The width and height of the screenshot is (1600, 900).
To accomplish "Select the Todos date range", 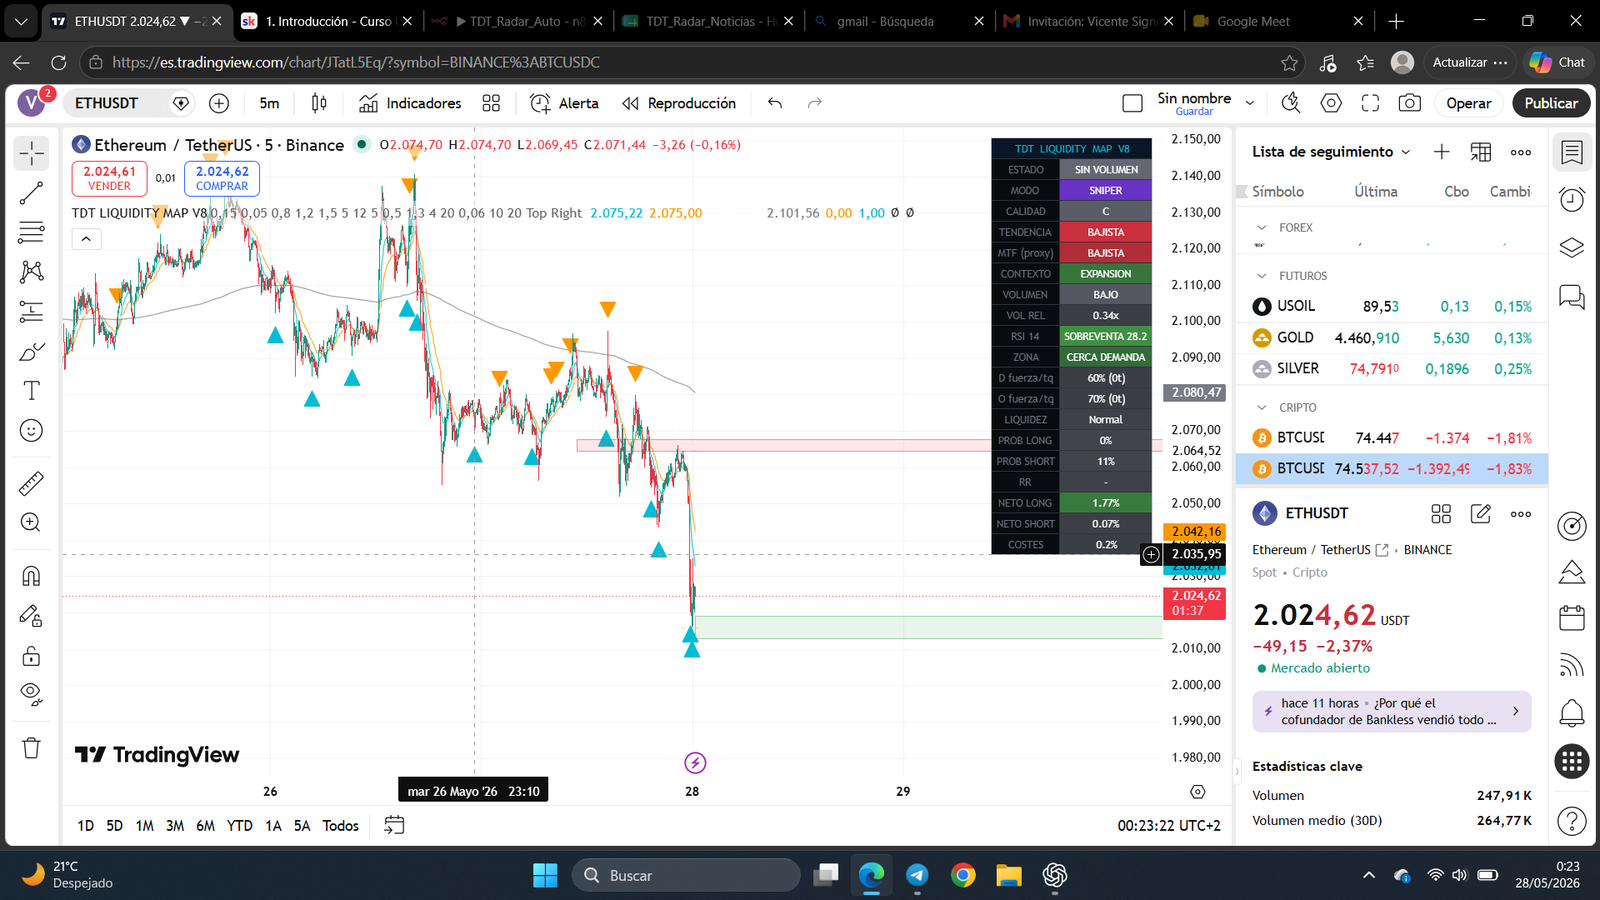I will coord(341,826).
